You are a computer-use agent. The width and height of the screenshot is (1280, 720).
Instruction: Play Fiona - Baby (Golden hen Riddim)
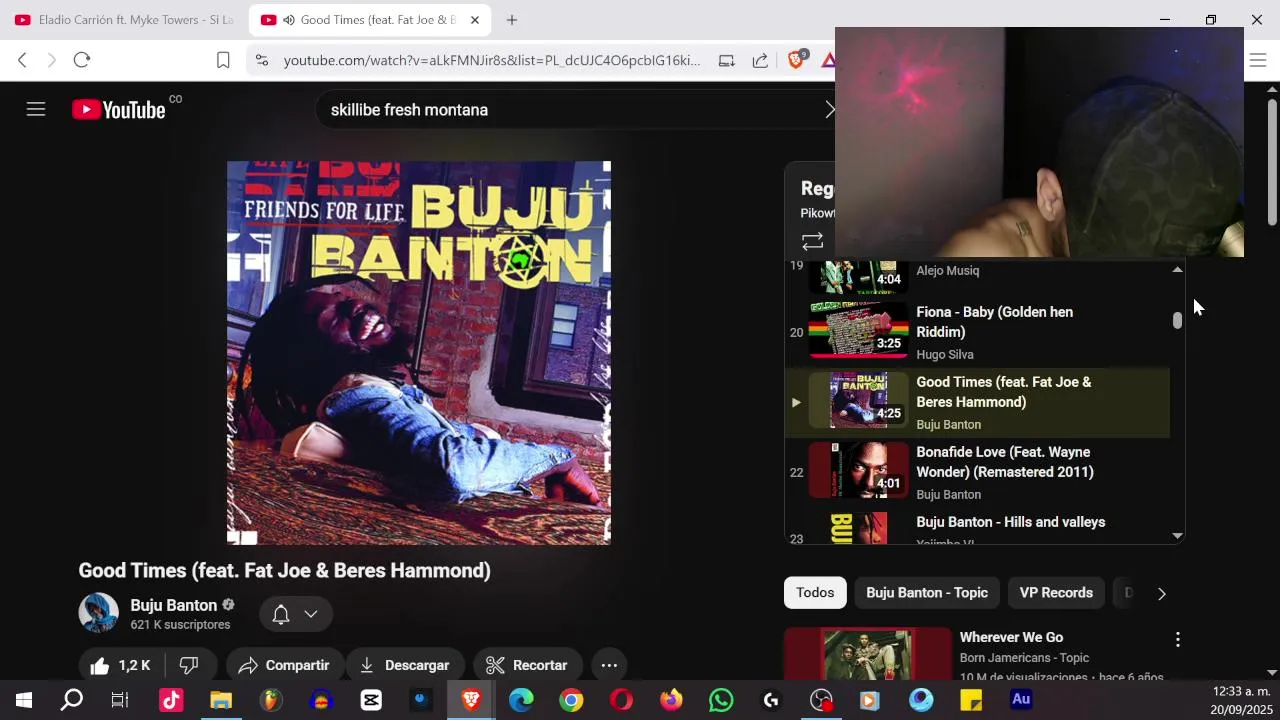click(x=995, y=322)
